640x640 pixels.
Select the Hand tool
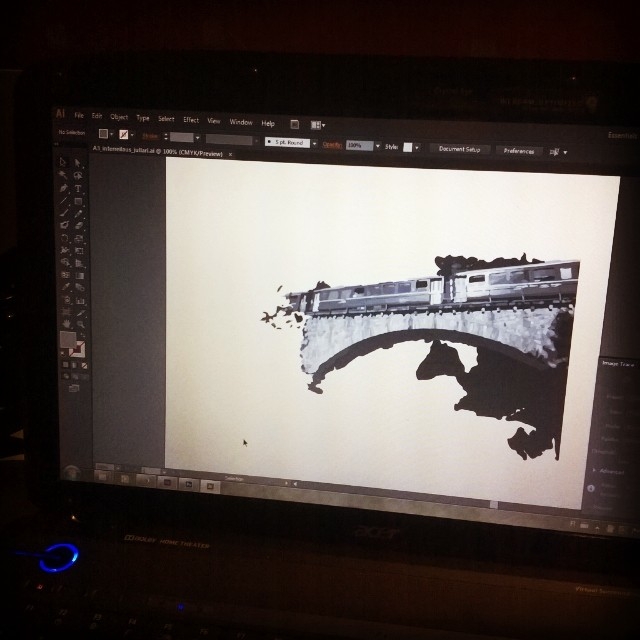tap(67, 324)
